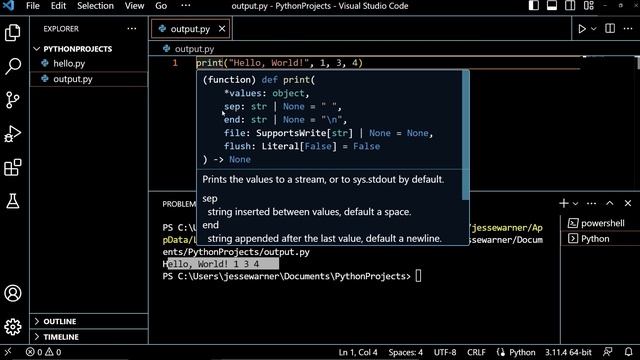Create a new terminal with plus
The width and height of the screenshot is (640, 360).
tap(564, 203)
